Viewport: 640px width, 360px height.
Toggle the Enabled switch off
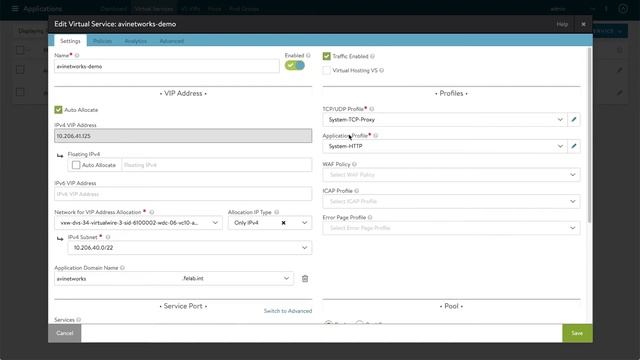point(295,65)
